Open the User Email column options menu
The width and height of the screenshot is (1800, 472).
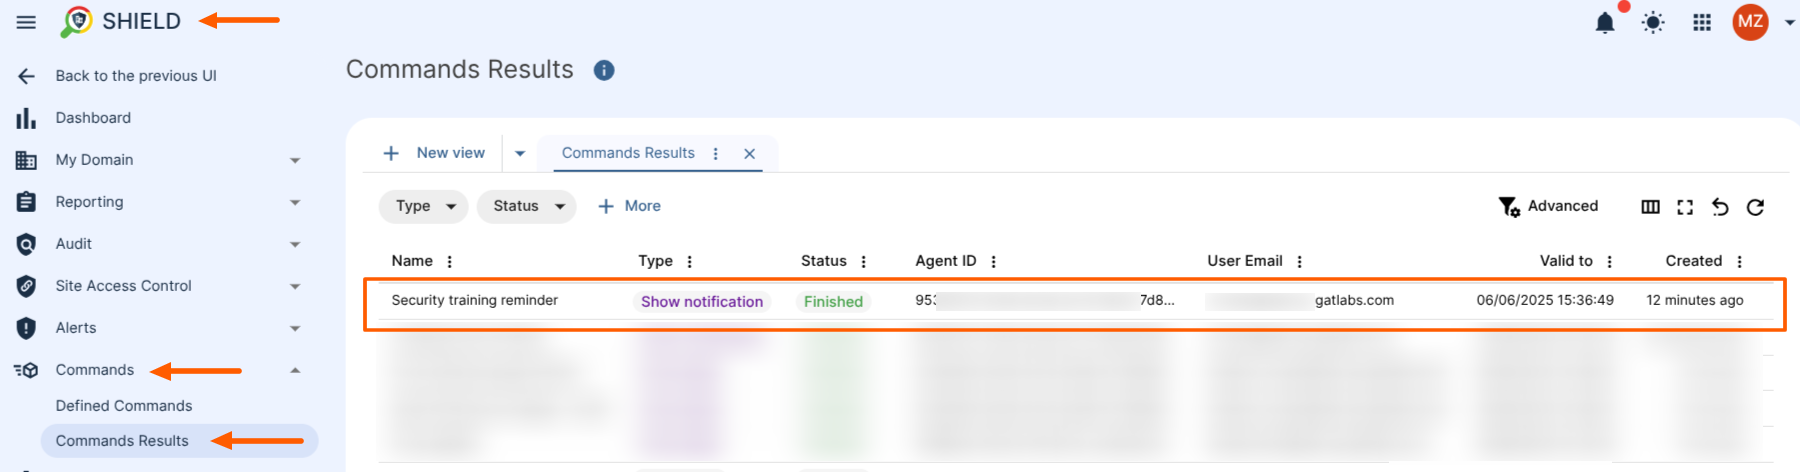point(1300,261)
